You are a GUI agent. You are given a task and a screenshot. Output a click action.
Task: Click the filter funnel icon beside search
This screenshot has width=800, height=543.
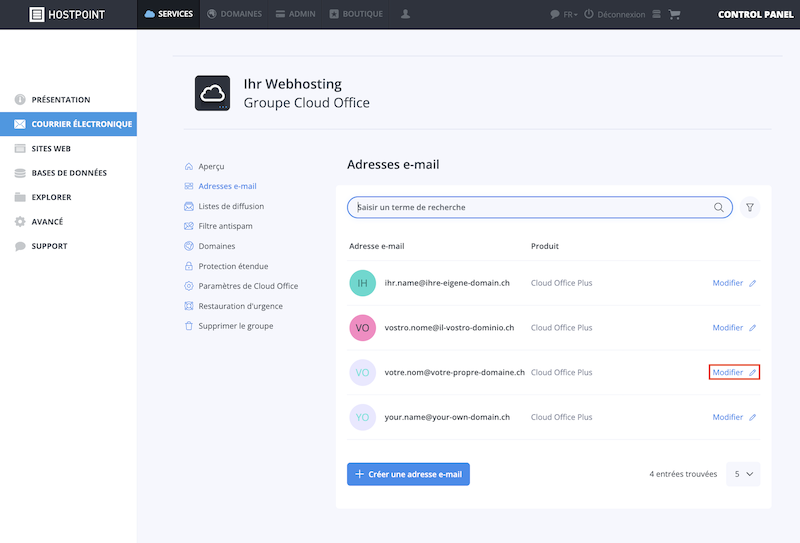749,207
